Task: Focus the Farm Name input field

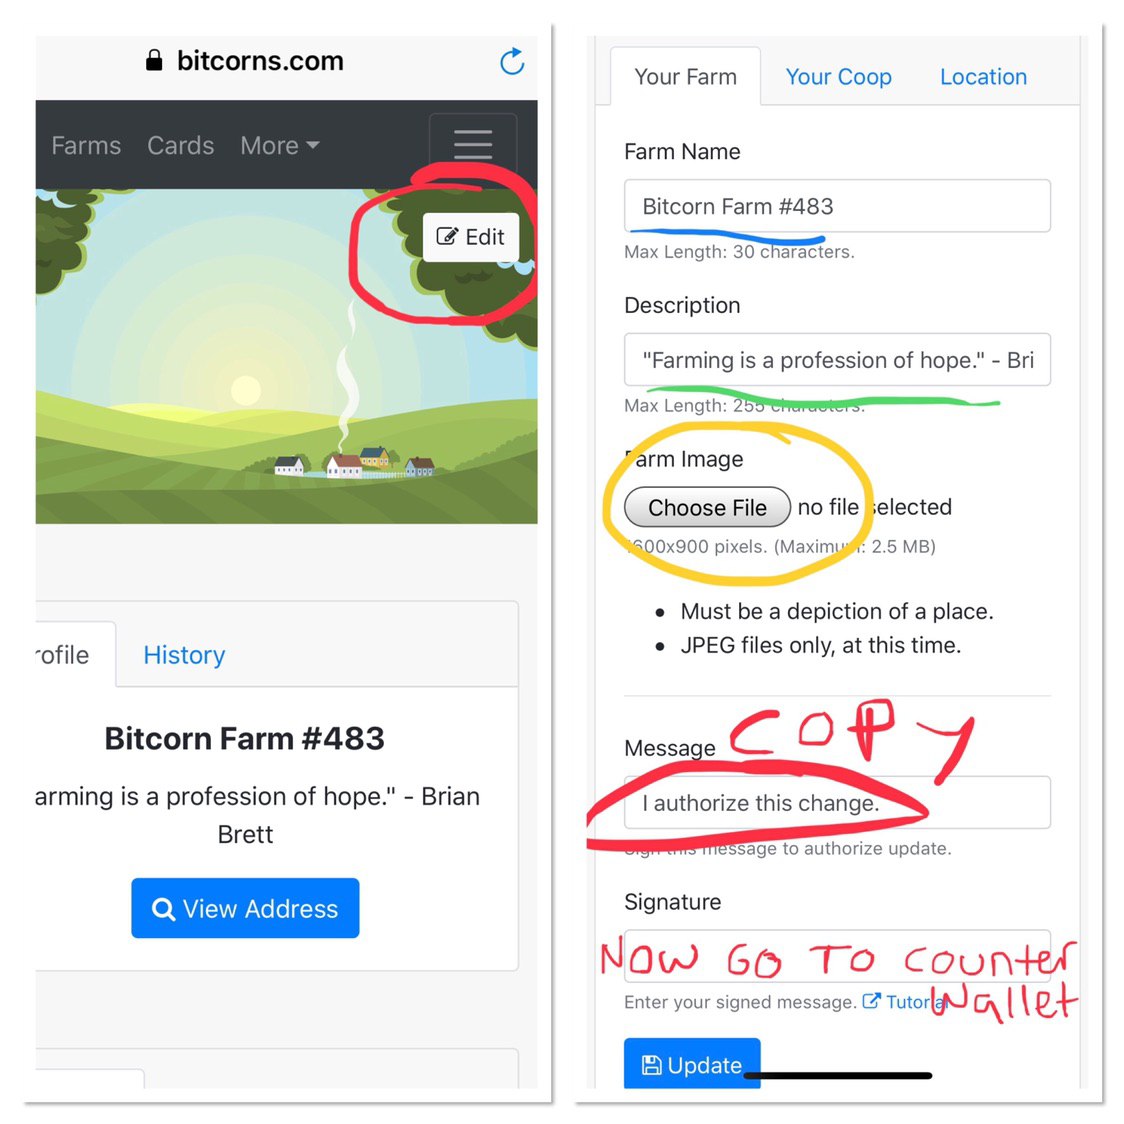Action: (x=837, y=206)
